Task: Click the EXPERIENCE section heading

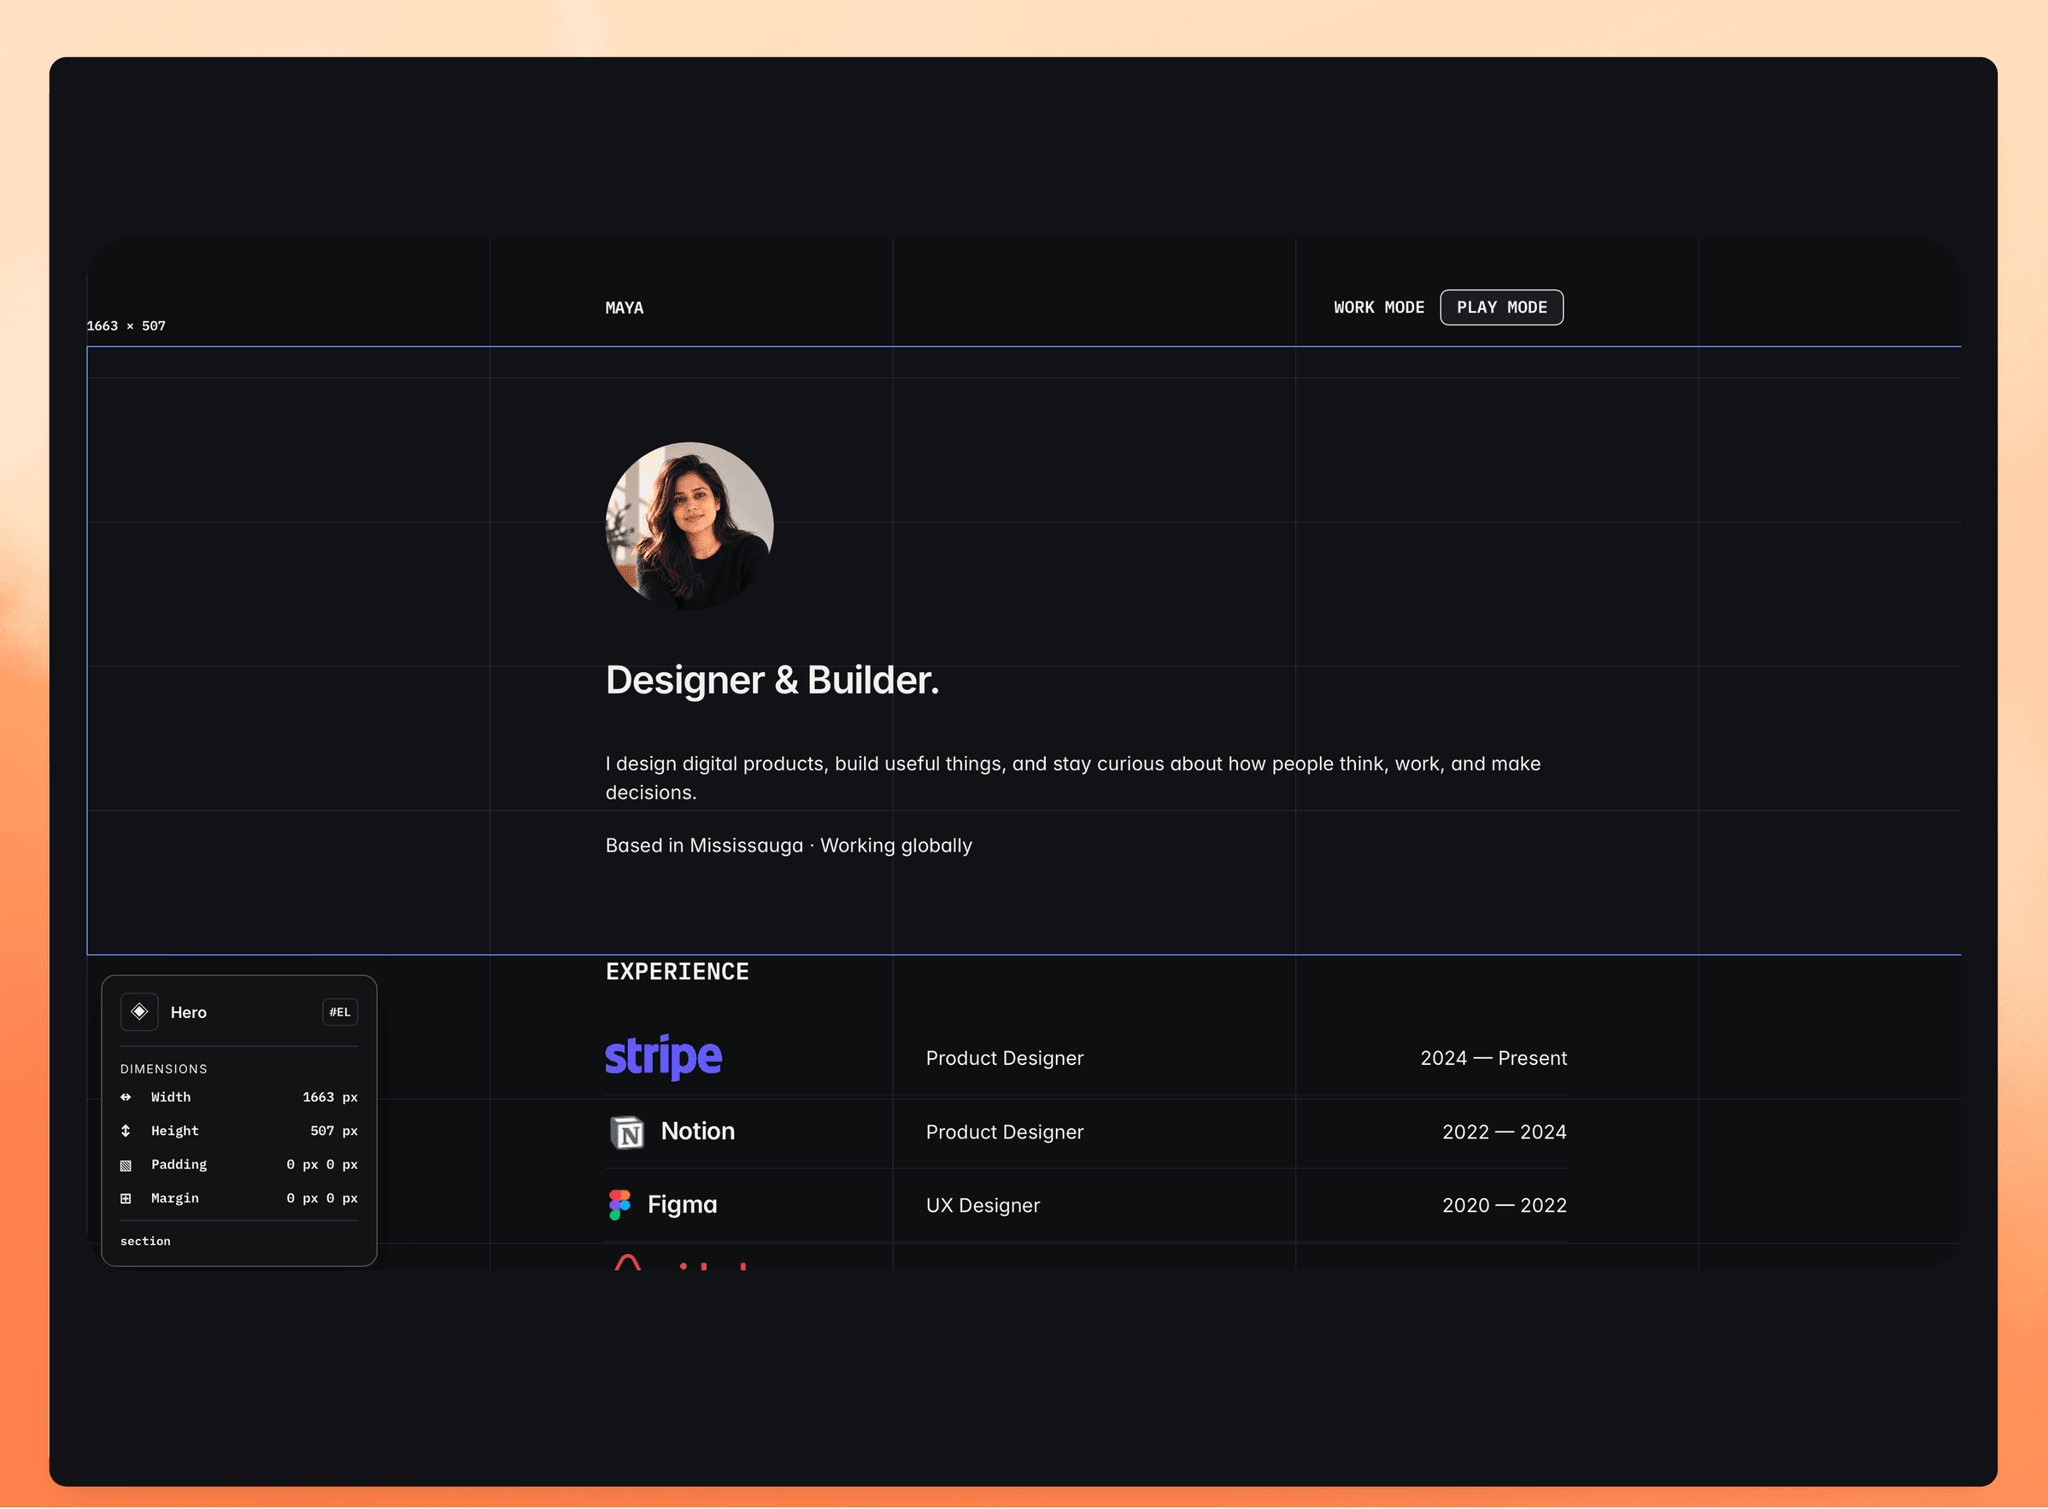Action: click(677, 972)
